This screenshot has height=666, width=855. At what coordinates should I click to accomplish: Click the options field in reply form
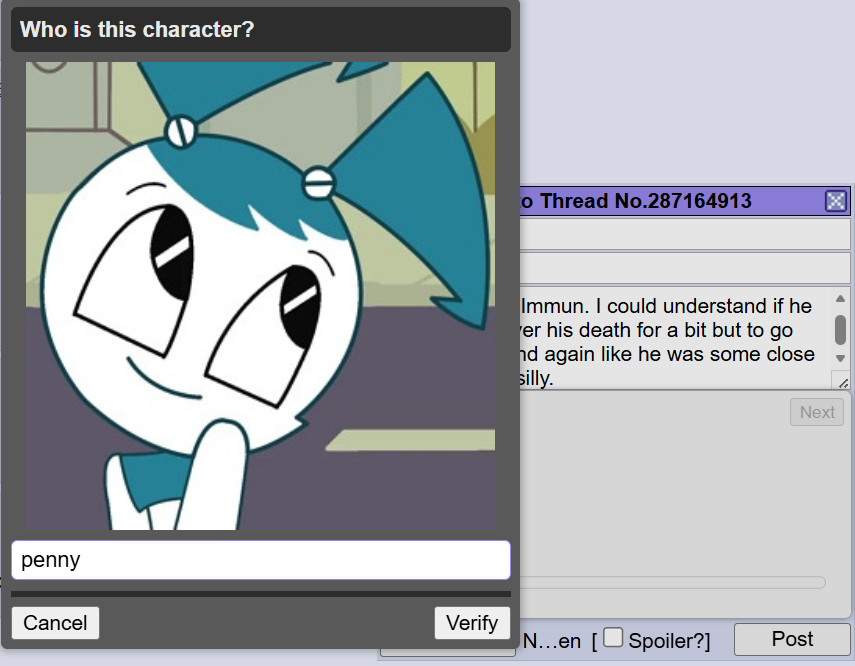click(684, 268)
